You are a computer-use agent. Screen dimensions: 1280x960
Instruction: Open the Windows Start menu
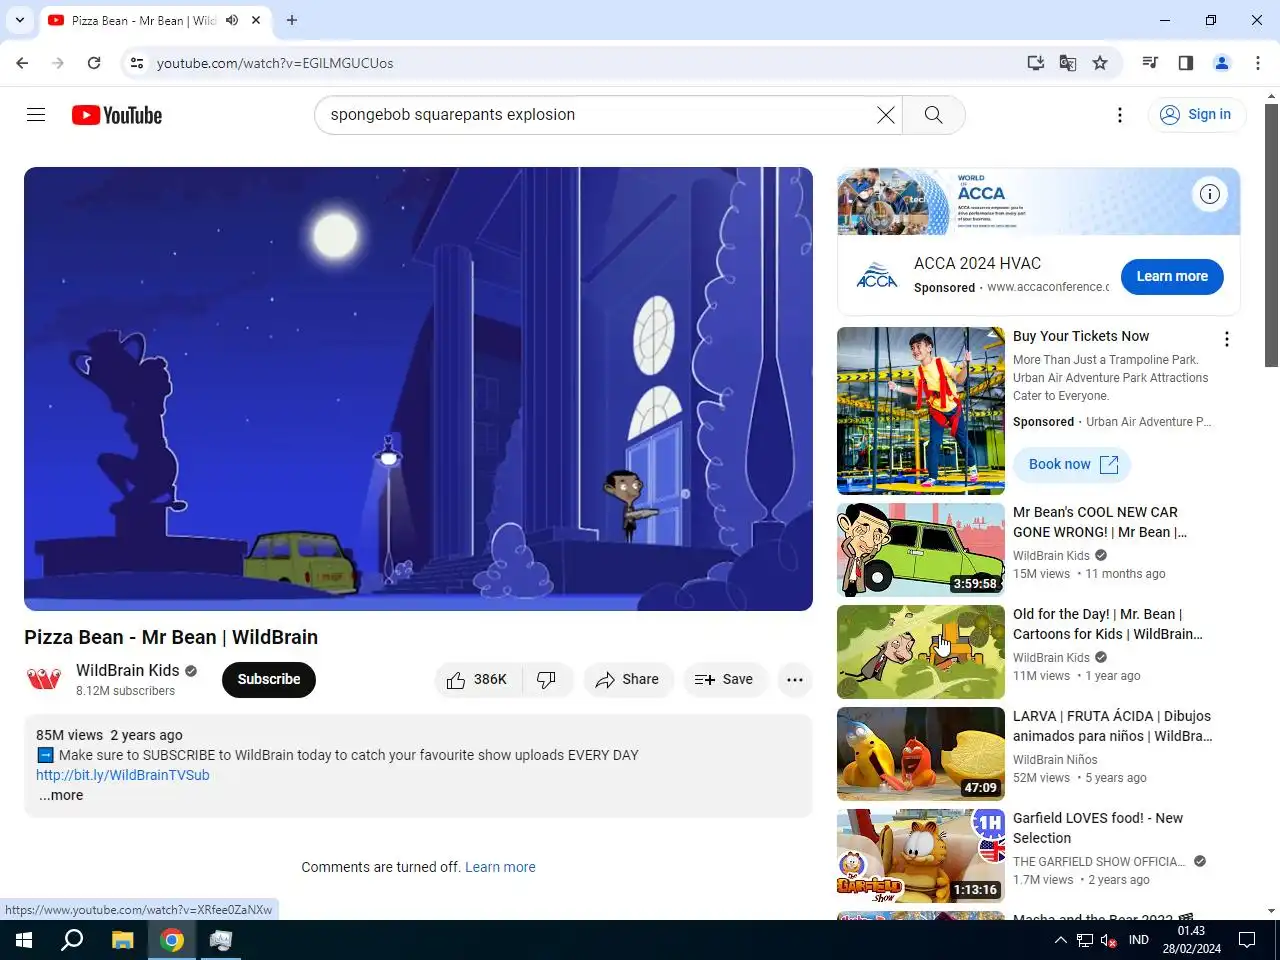(24, 940)
